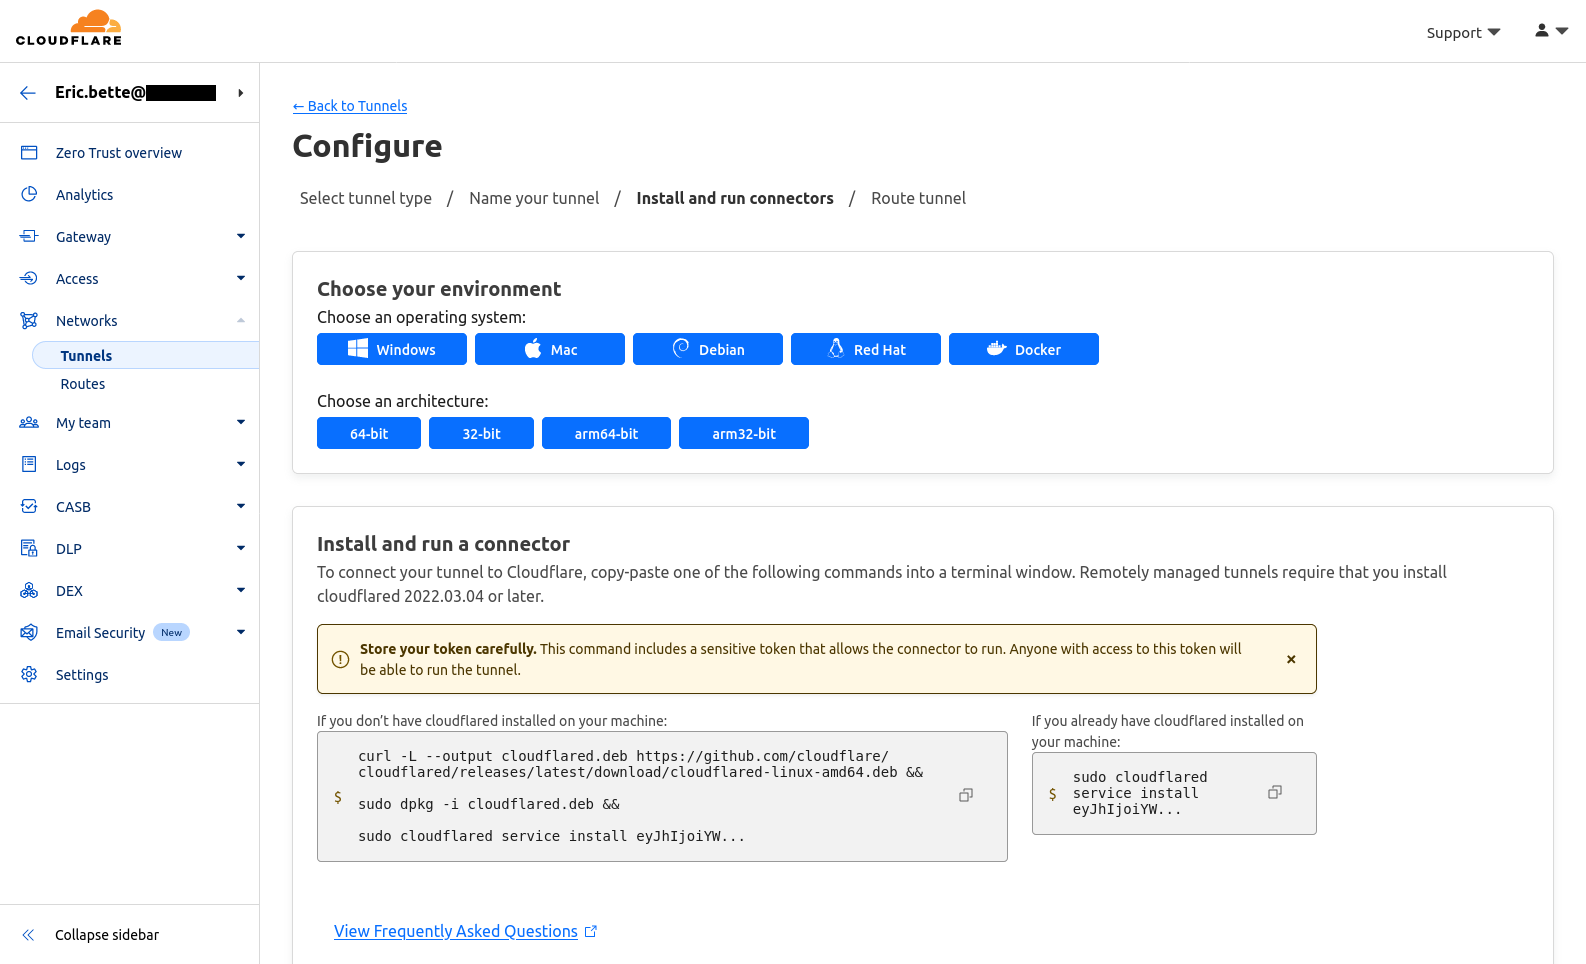The image size is (1586, 964).
Task: Collapse the Networks submenu
Action: point(241,321)
